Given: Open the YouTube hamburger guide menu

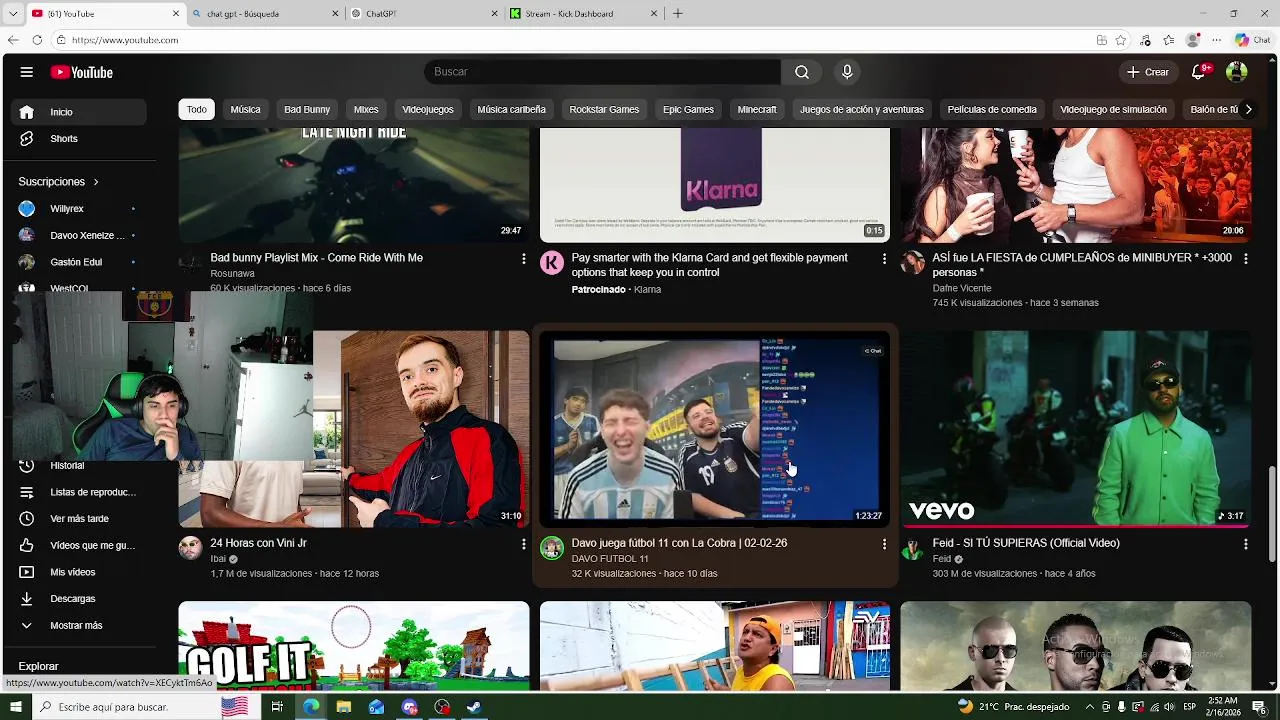Looking at the screenshot, I should (x=27, y=72).
